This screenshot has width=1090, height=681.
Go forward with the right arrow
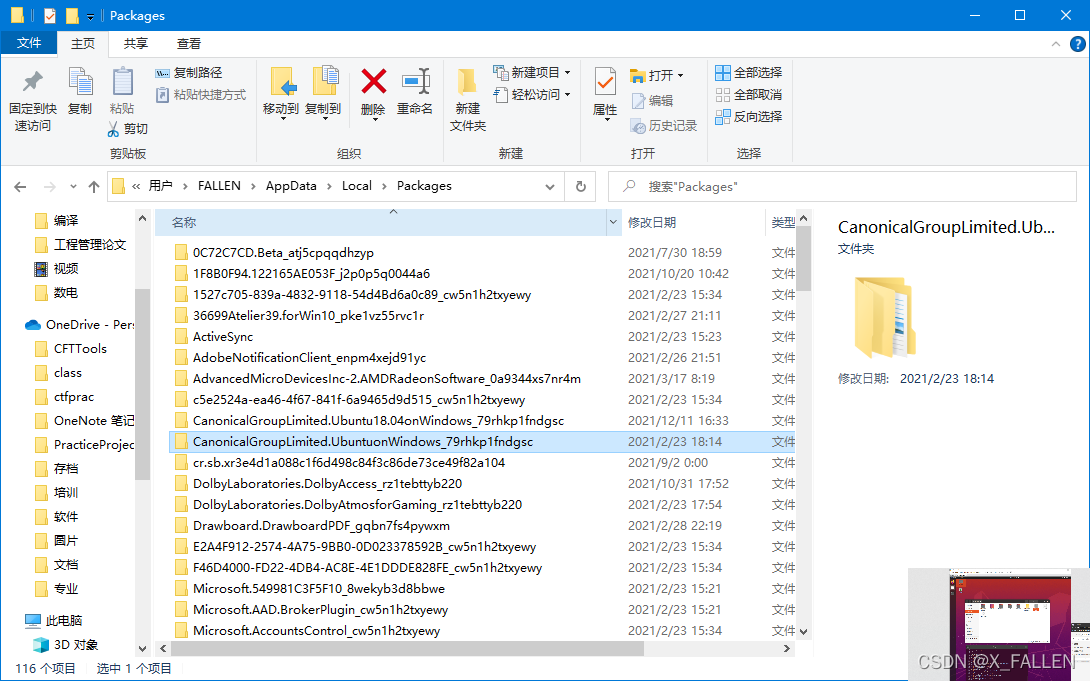point(49,186)
